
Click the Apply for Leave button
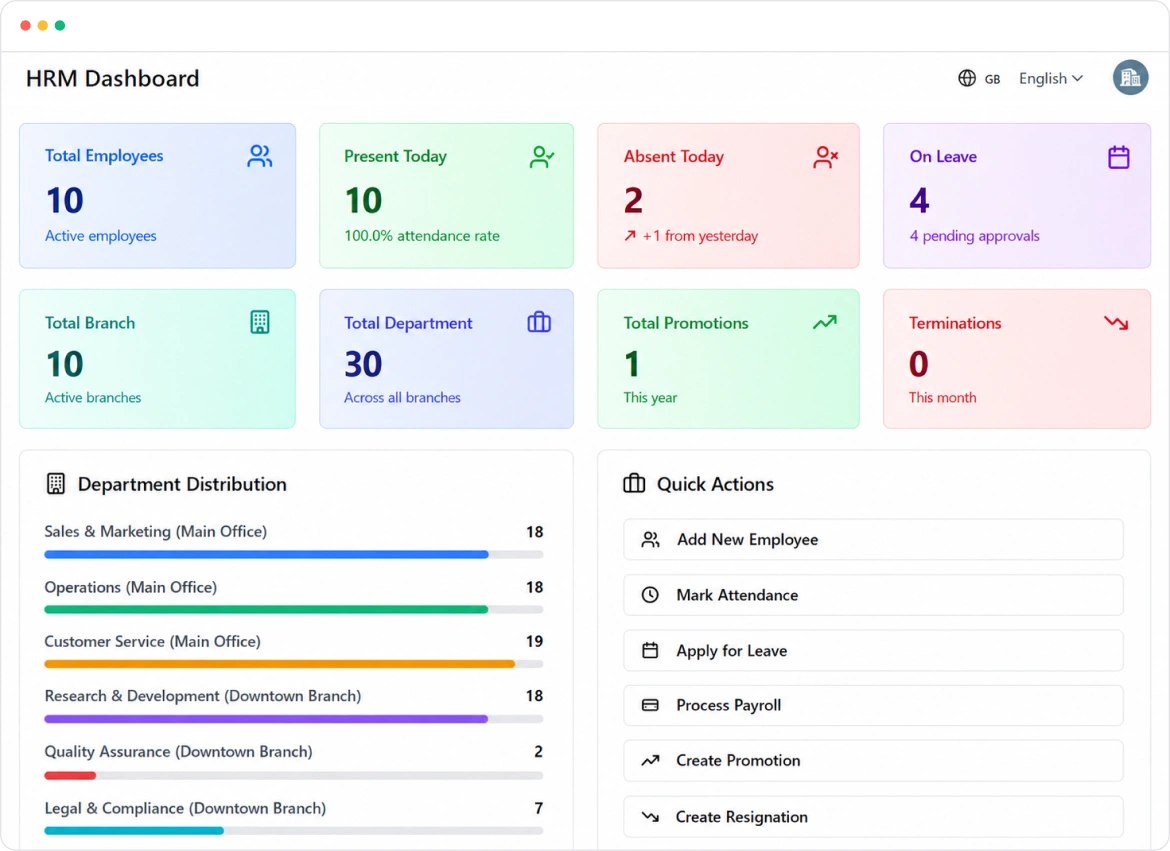click(x=873, y=650)
